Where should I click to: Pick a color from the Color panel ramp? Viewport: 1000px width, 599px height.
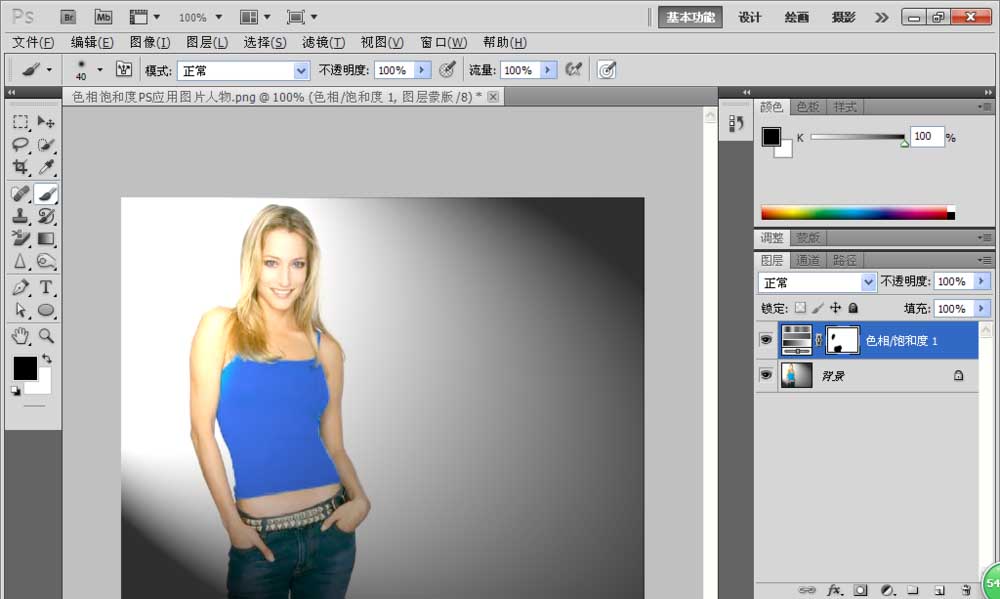click(x=858, y=213)
